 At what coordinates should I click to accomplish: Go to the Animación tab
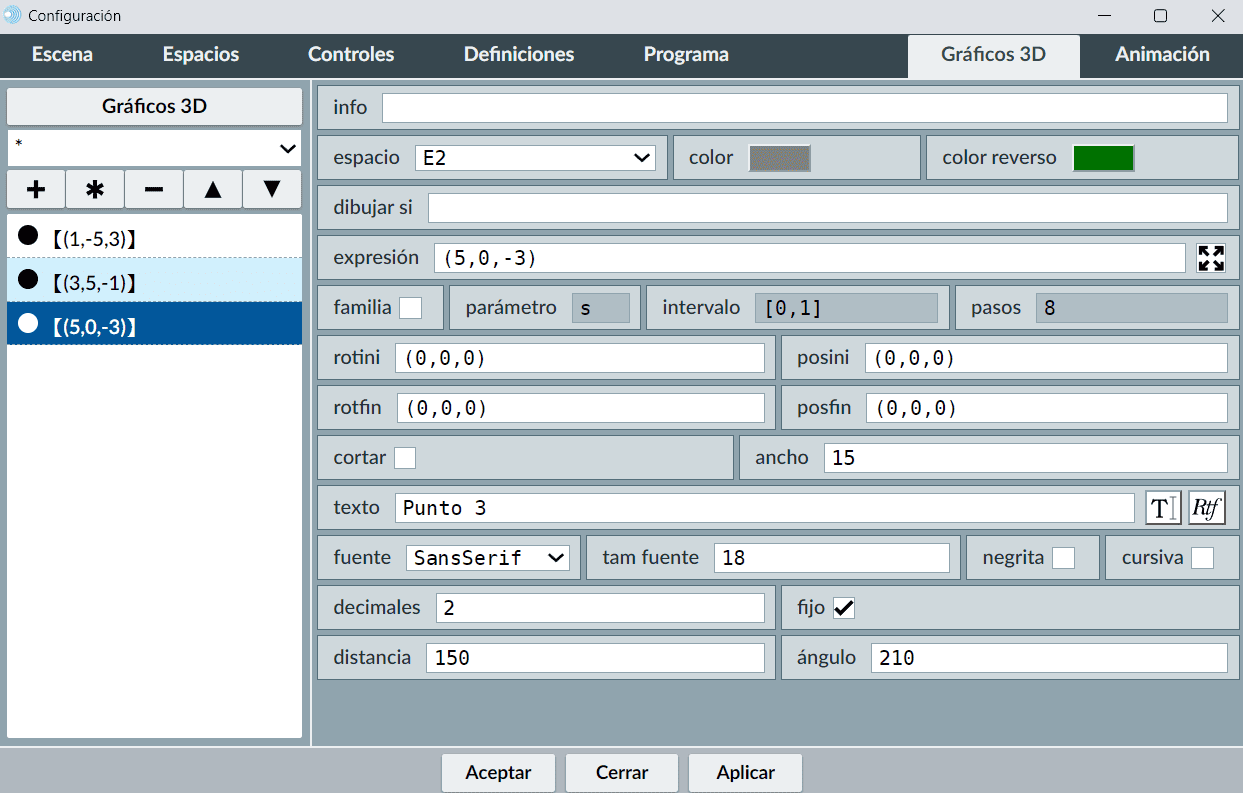point(1162,55)
